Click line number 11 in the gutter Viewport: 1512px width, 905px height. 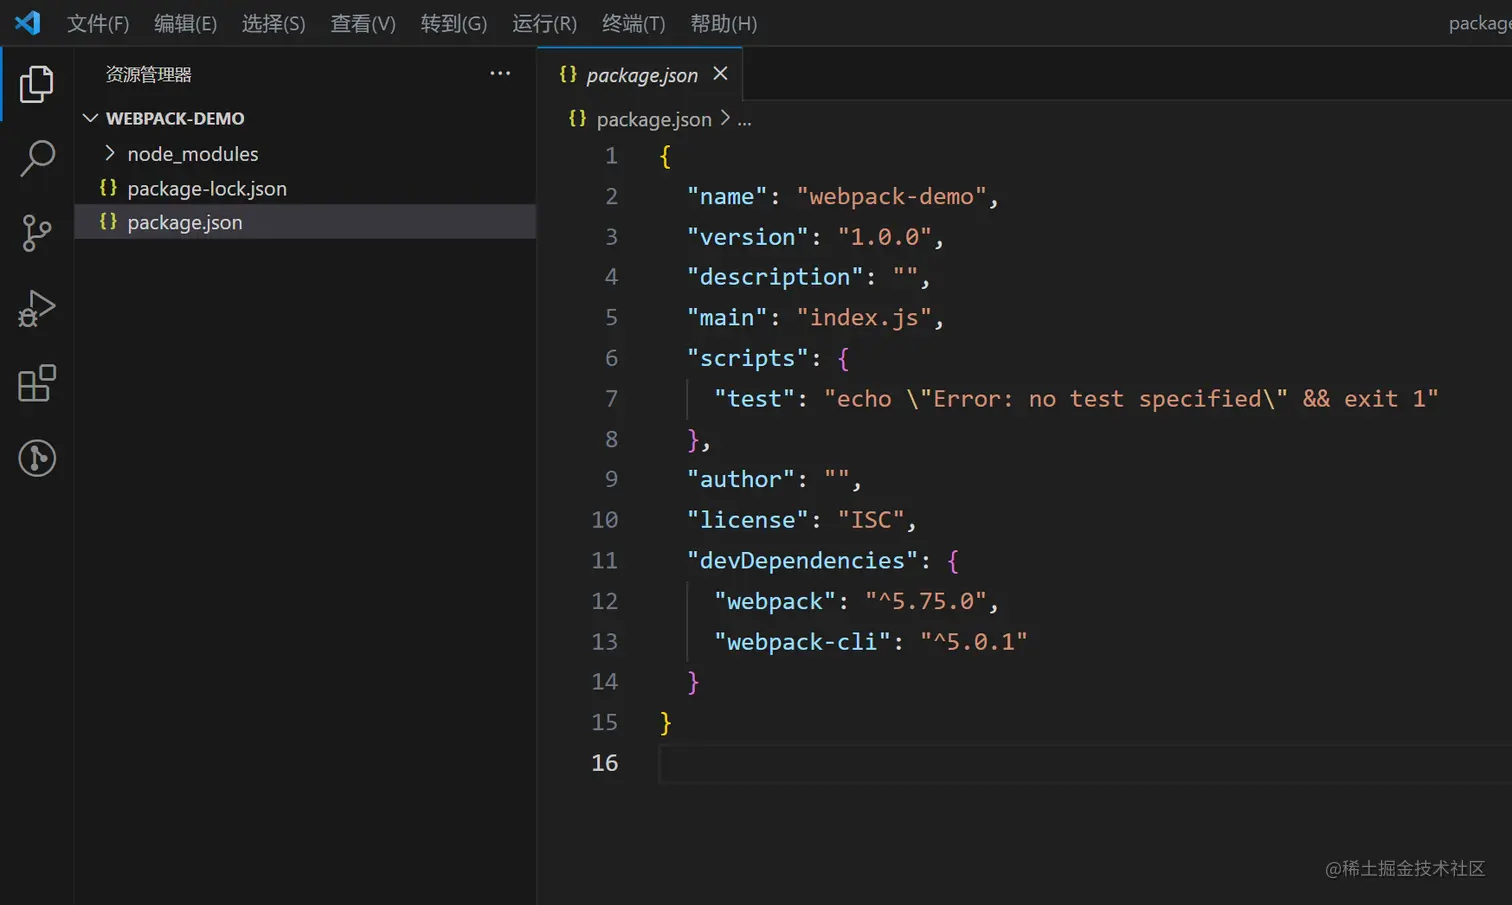604,560
